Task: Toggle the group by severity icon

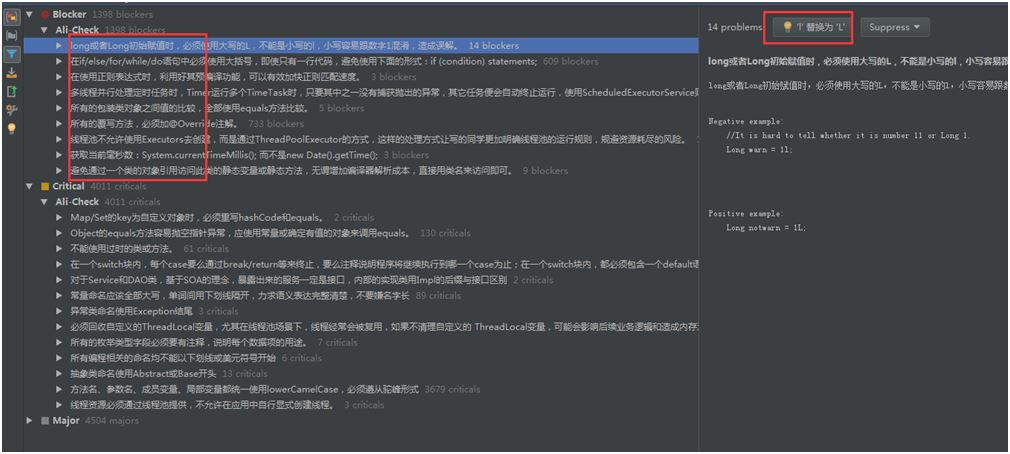Action: pos(12,16)
